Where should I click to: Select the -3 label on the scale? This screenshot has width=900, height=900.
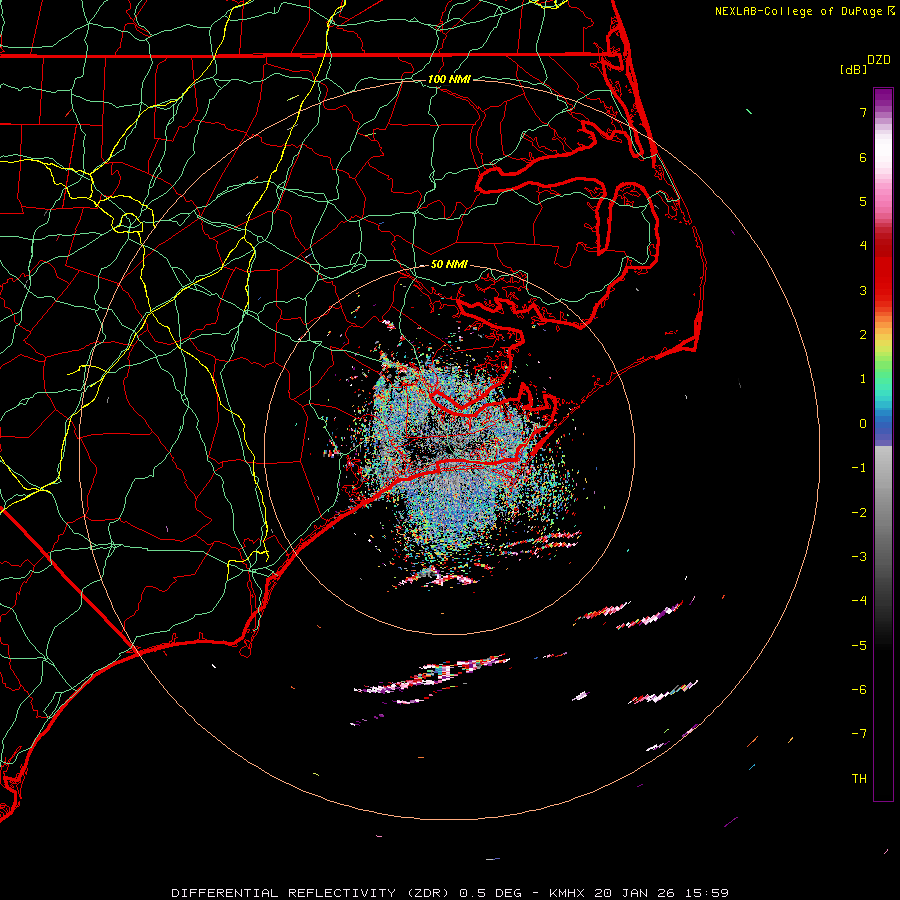click(859, 557)
